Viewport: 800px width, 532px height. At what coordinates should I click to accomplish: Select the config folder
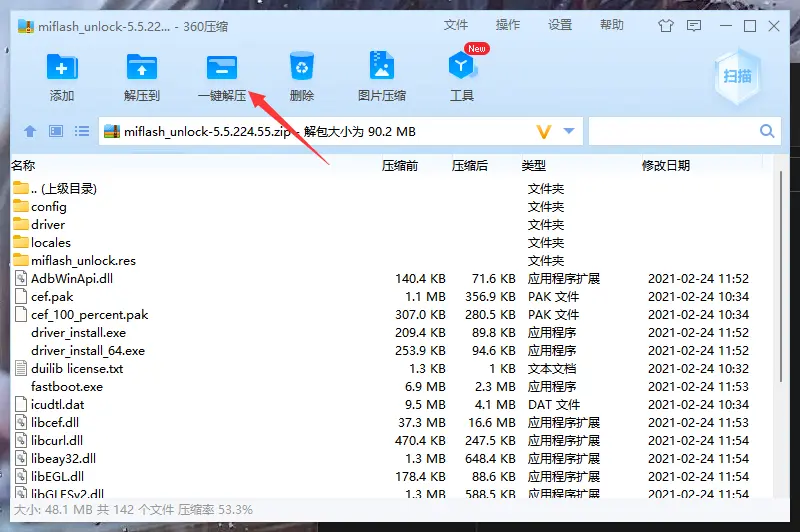48,207
